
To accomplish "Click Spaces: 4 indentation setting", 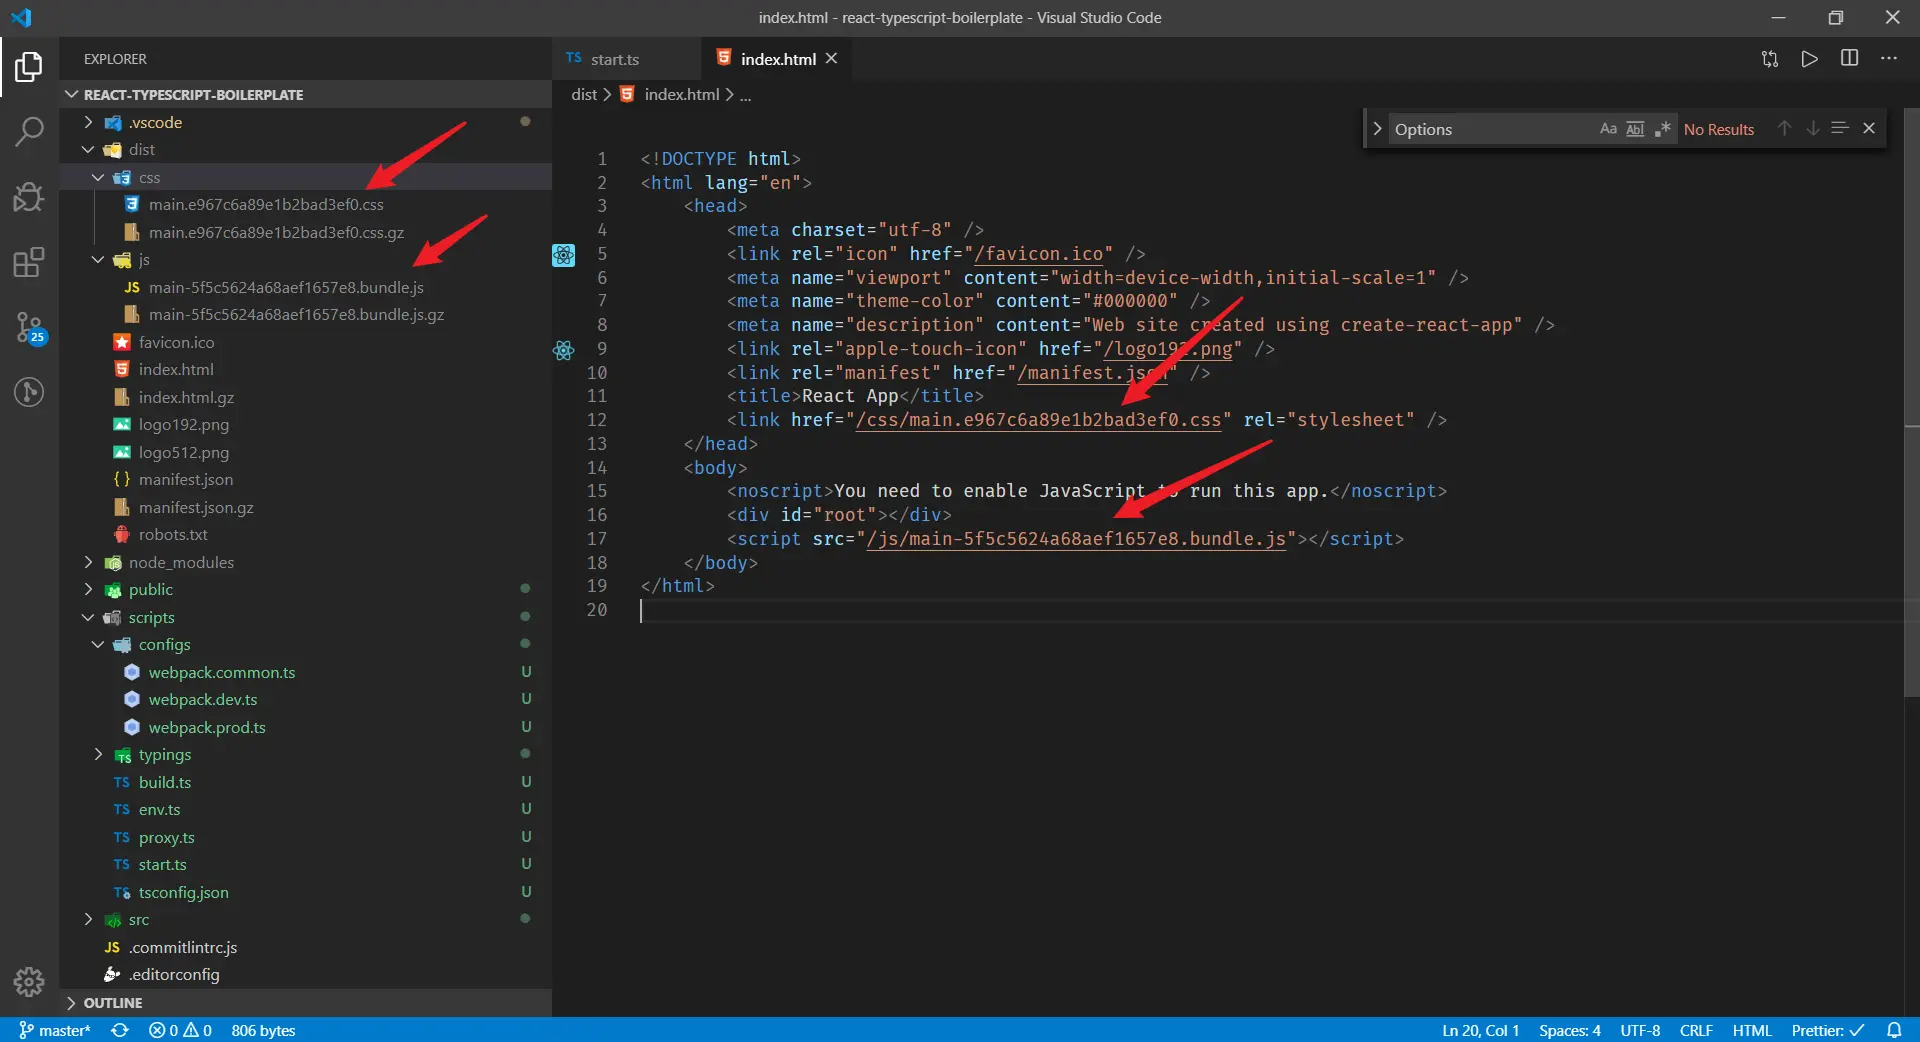I will tap(1570, 1030).
